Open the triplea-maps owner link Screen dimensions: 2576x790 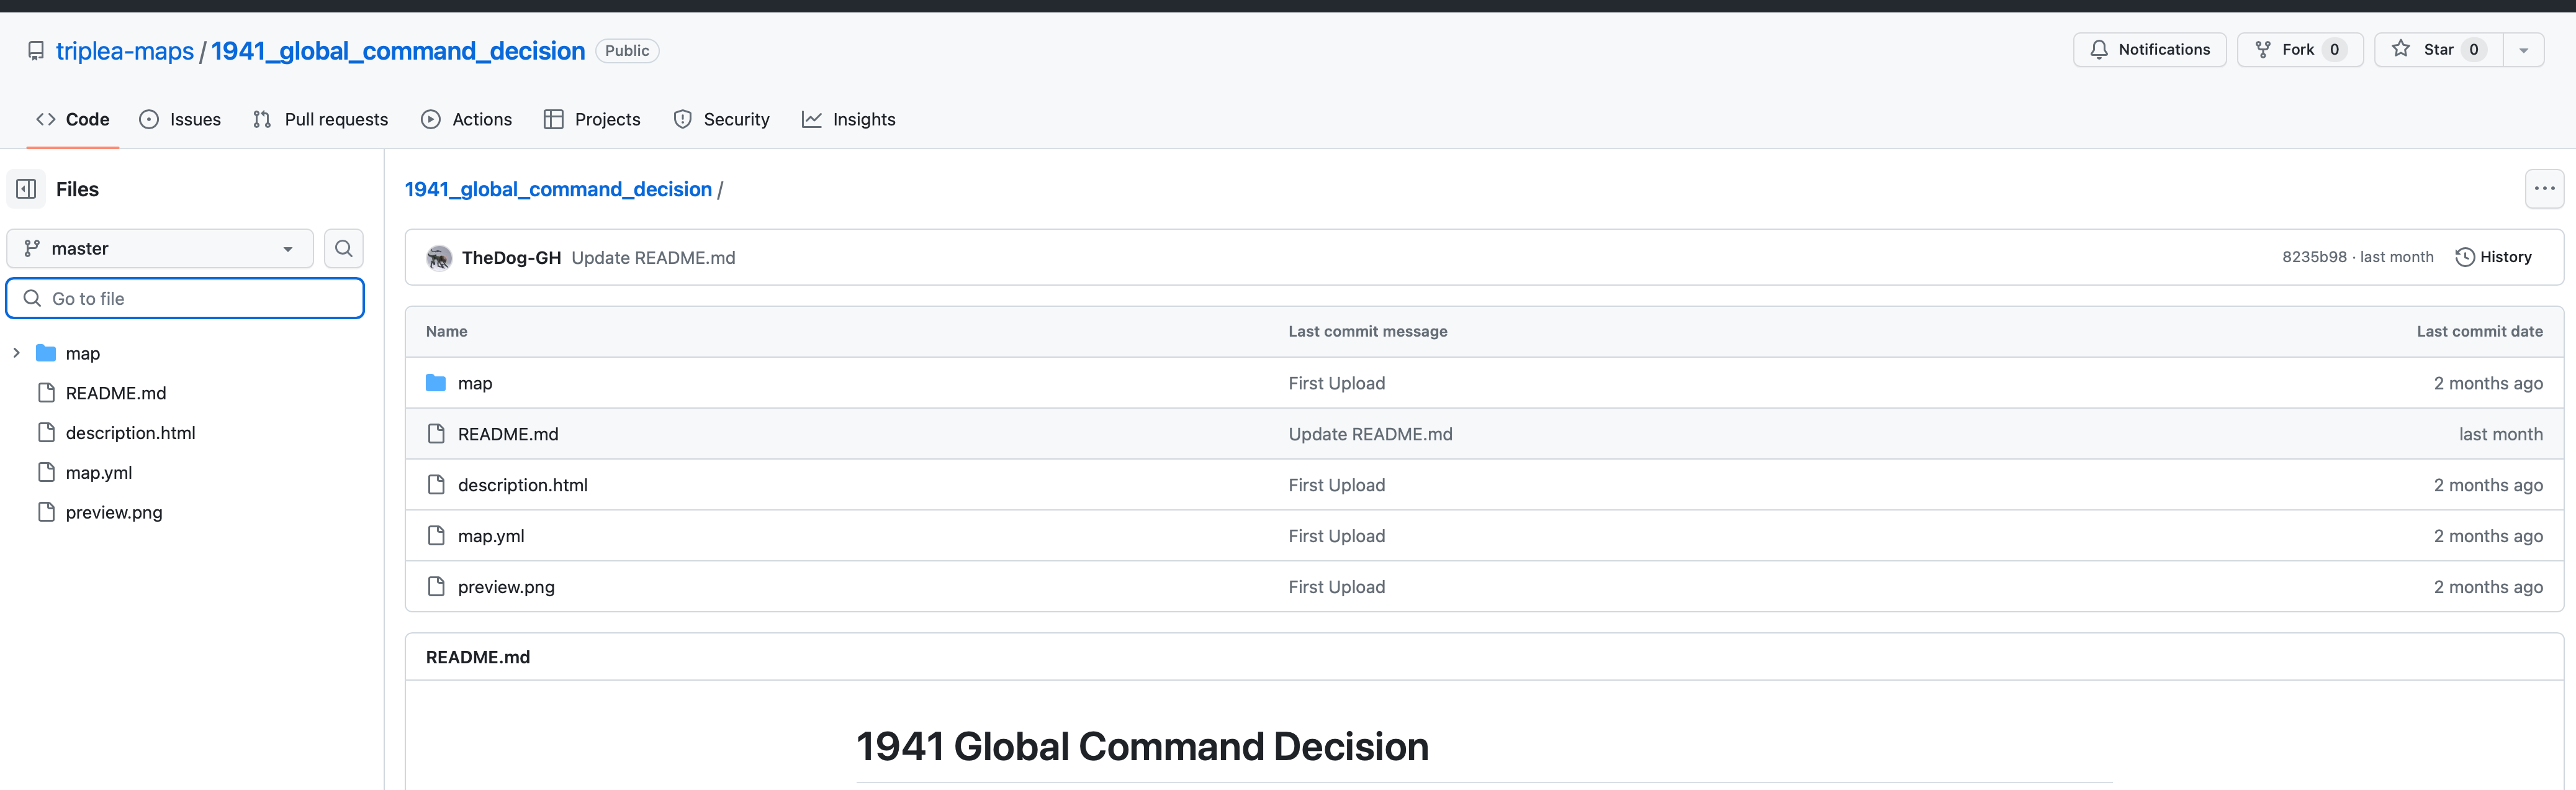[x=125, y=51]
